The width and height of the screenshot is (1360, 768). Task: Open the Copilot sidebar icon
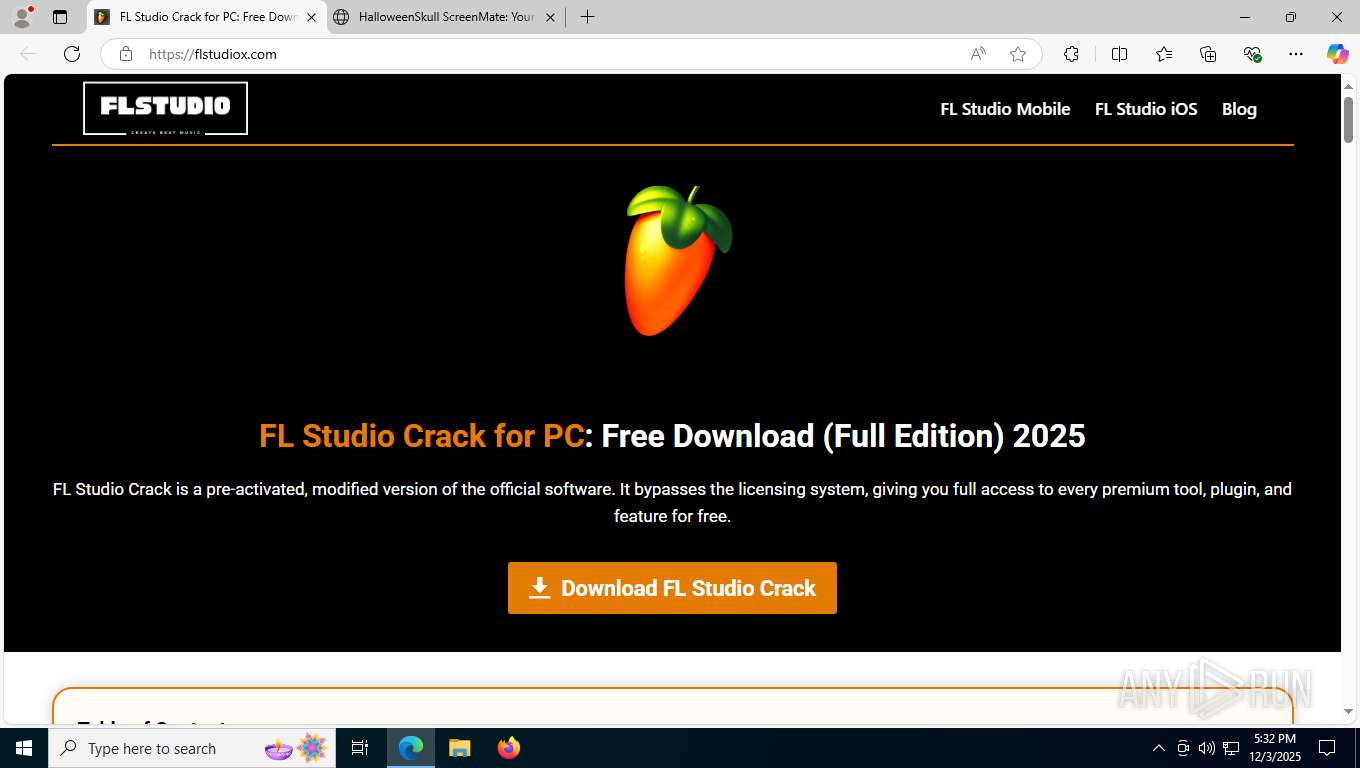1338,54
